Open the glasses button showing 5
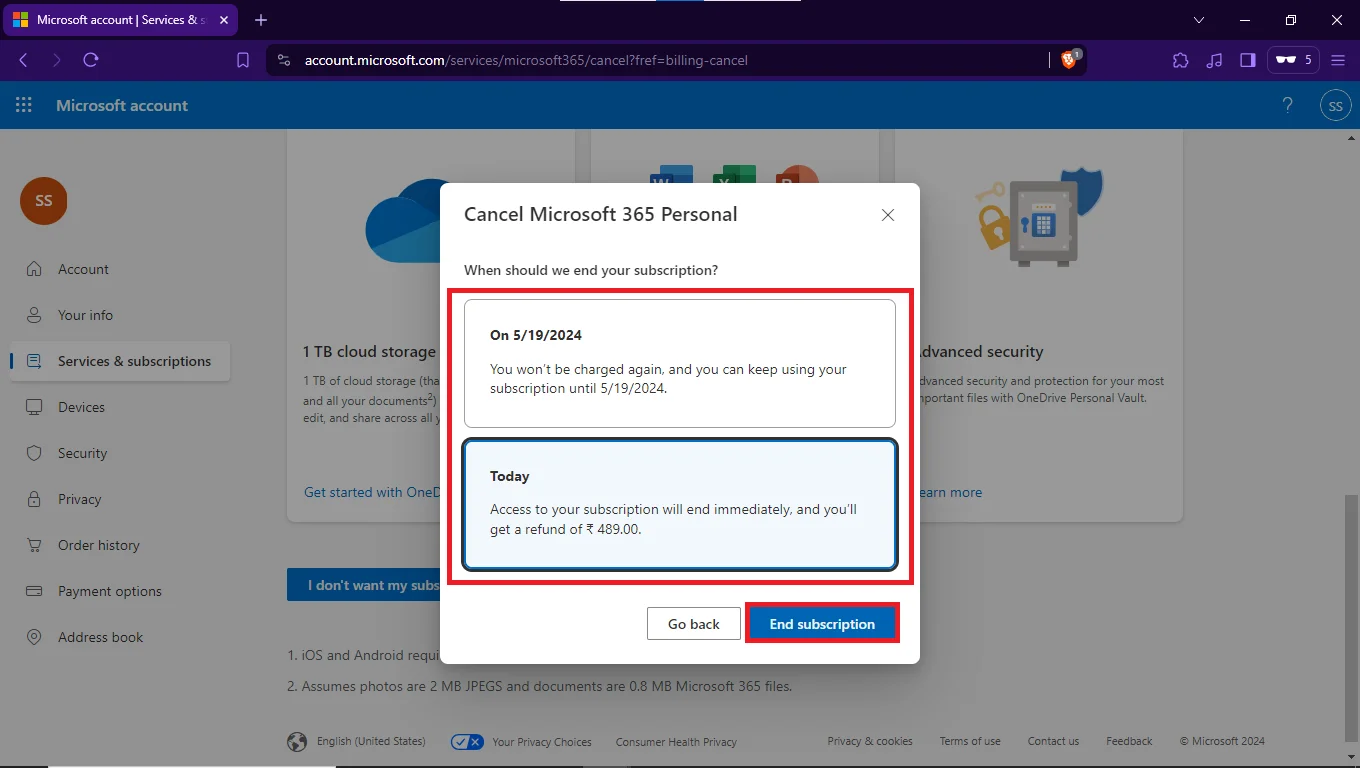 [1294, 60]
